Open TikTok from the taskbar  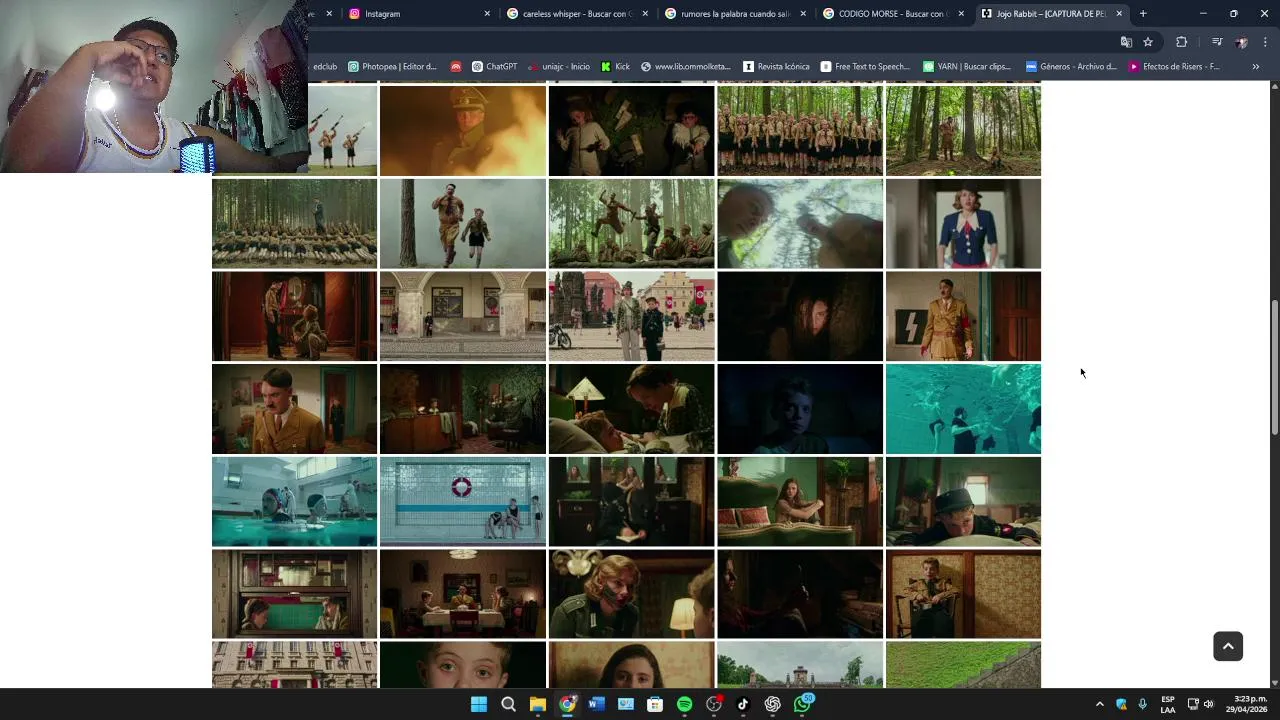coord(743,704)
